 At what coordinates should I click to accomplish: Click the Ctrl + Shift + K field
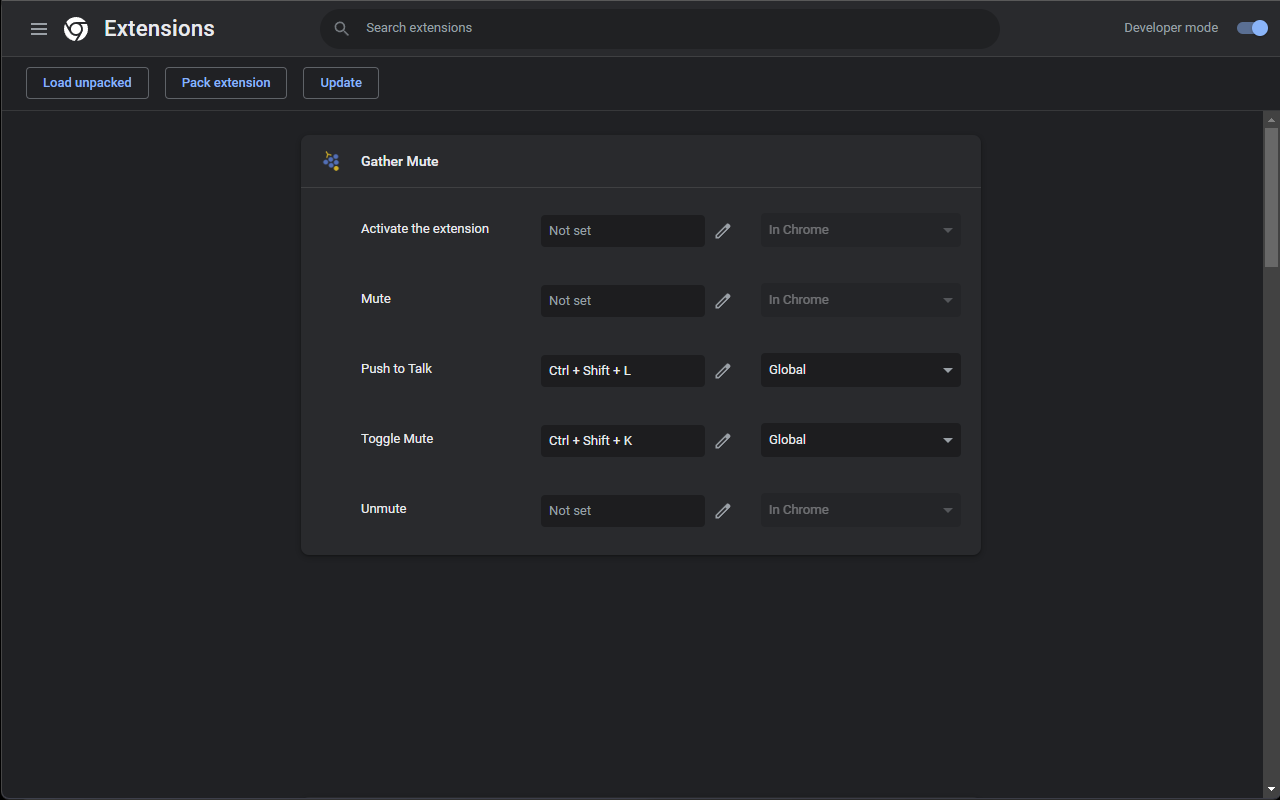(x=623, y=441)
